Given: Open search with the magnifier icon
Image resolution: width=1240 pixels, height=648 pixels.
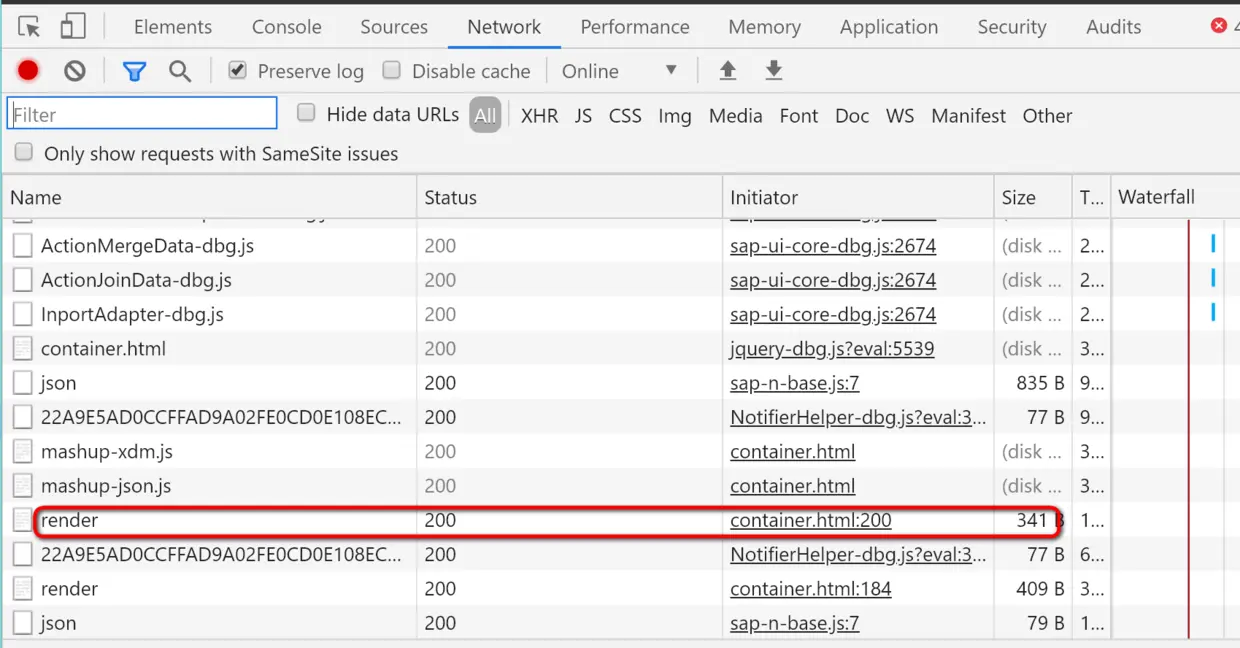Looking at the screenshot, I should [180, 70].
